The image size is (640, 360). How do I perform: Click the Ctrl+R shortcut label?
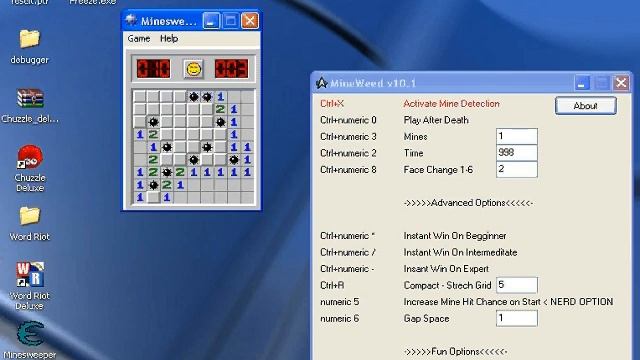click(x=332, y=285)
